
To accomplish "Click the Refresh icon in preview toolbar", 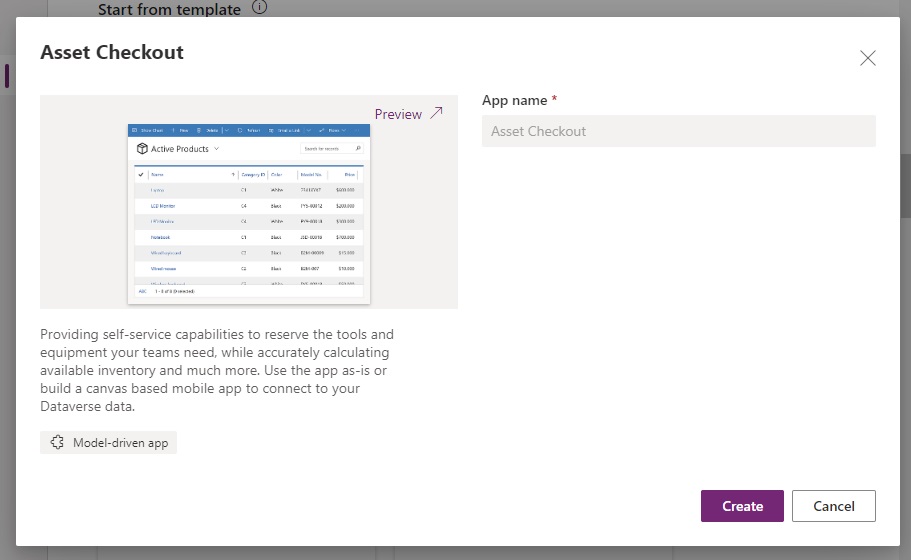I will (x=240, y=130).
